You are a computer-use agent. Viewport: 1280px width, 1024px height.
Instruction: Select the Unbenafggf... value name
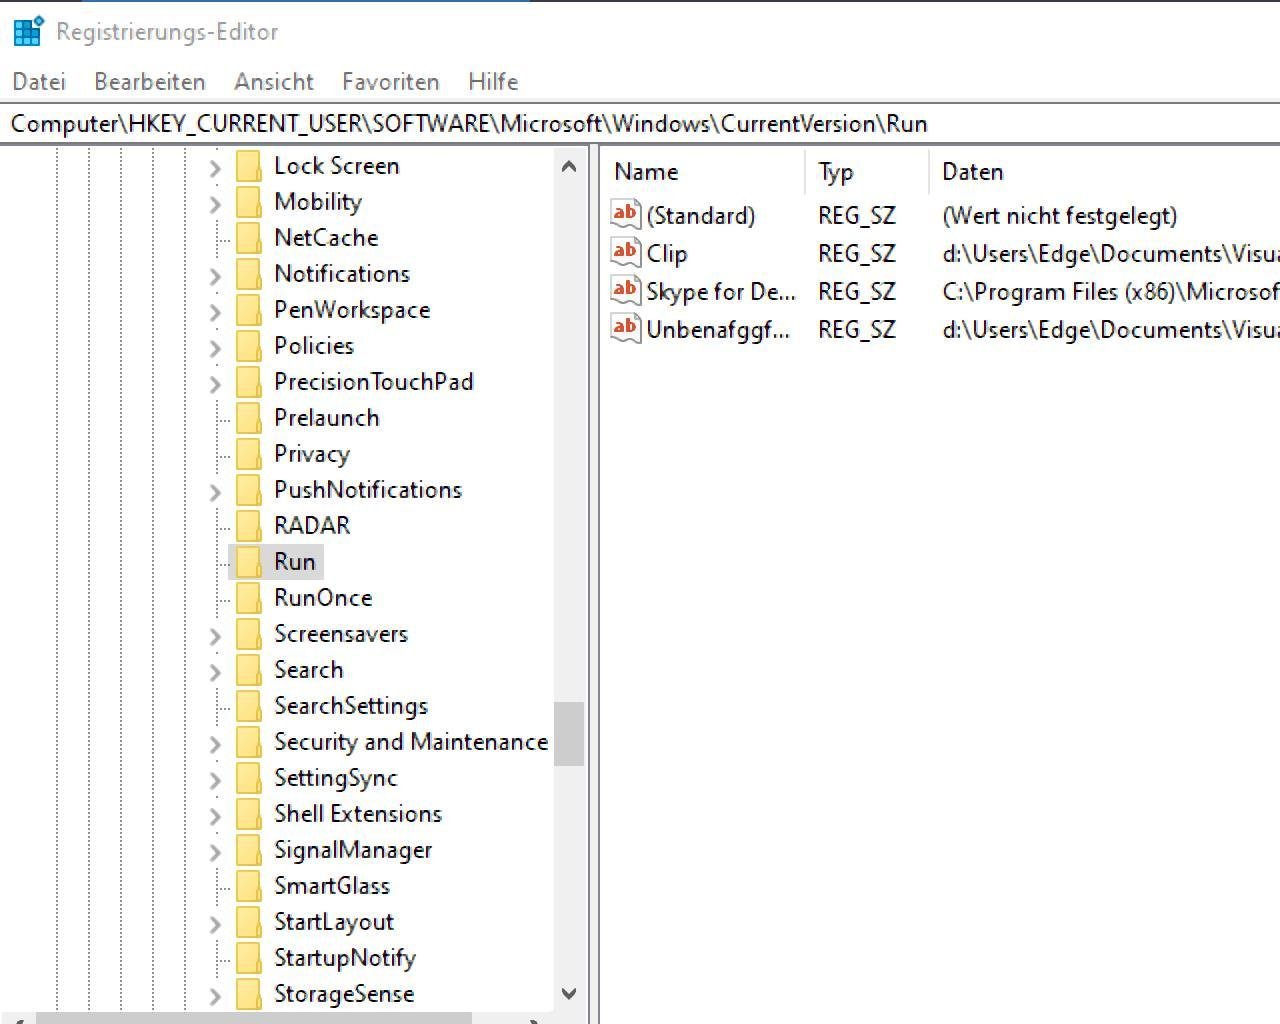[x=718, y=330]
